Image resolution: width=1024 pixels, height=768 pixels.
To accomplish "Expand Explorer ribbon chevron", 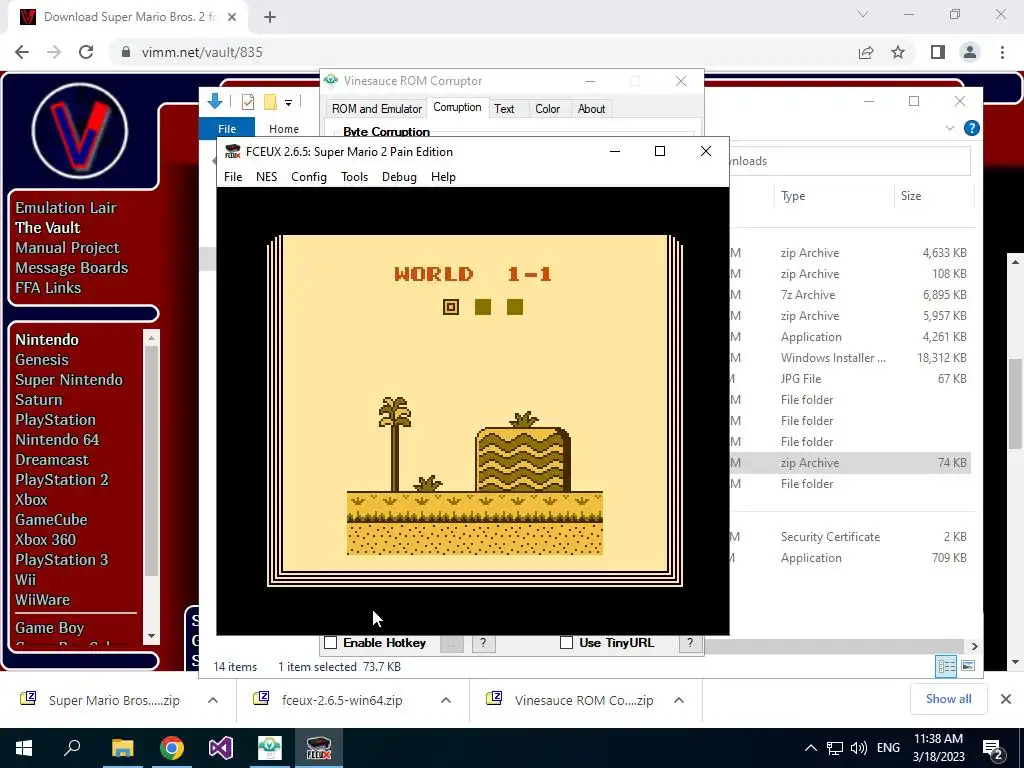I will point(950,128).
